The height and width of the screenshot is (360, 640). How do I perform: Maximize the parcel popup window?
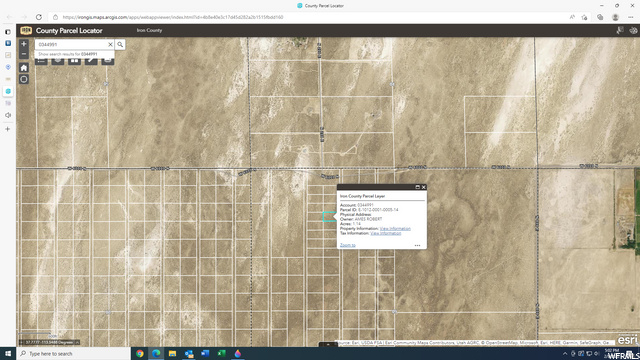(417, 187)
